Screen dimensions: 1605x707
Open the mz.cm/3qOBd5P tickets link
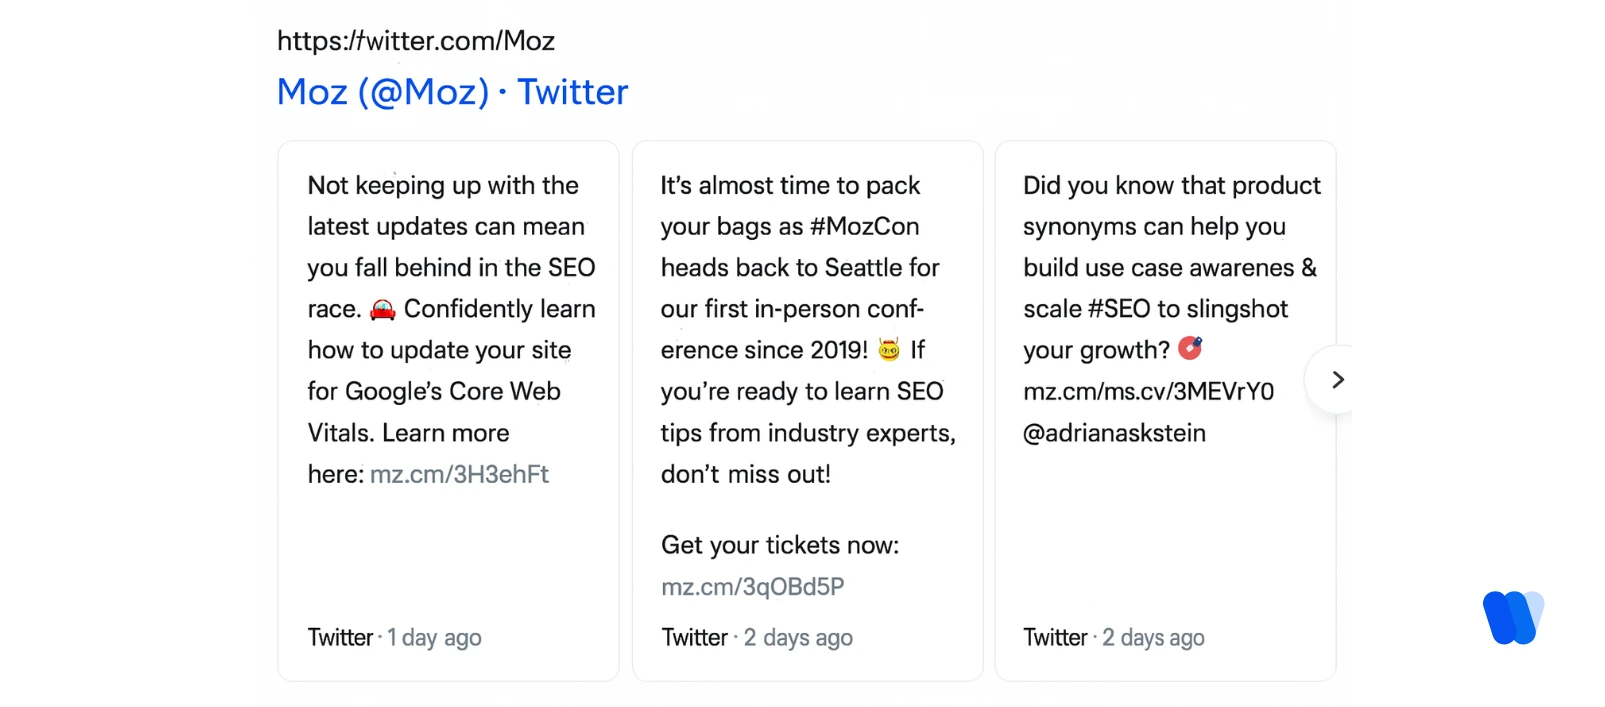752,586
